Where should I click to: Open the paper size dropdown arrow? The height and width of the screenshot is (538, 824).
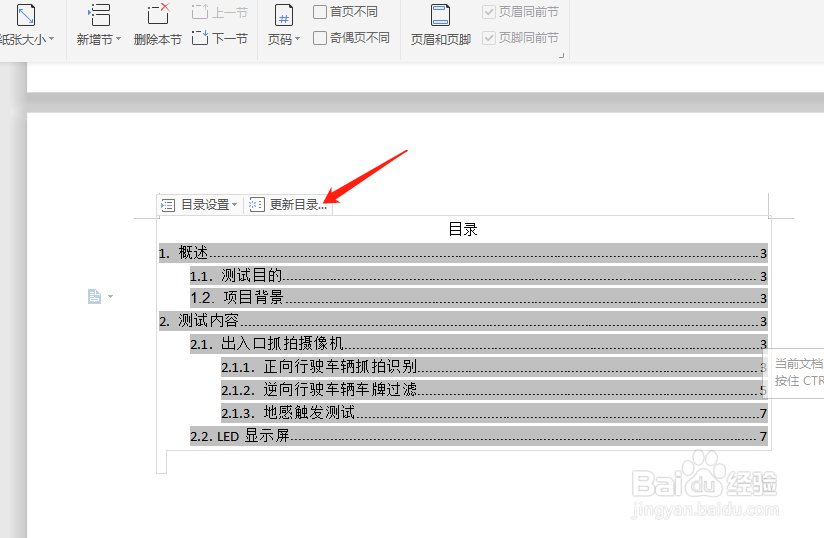click(x=52, y=39)
